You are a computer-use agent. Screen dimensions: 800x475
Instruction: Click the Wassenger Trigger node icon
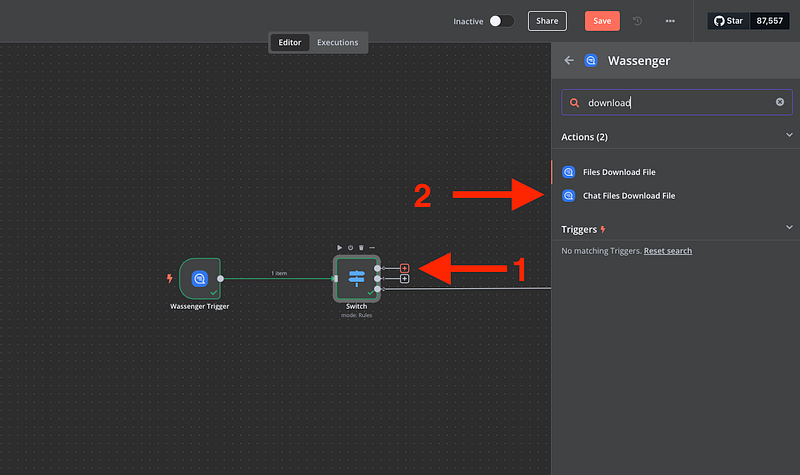click(199, 278)
